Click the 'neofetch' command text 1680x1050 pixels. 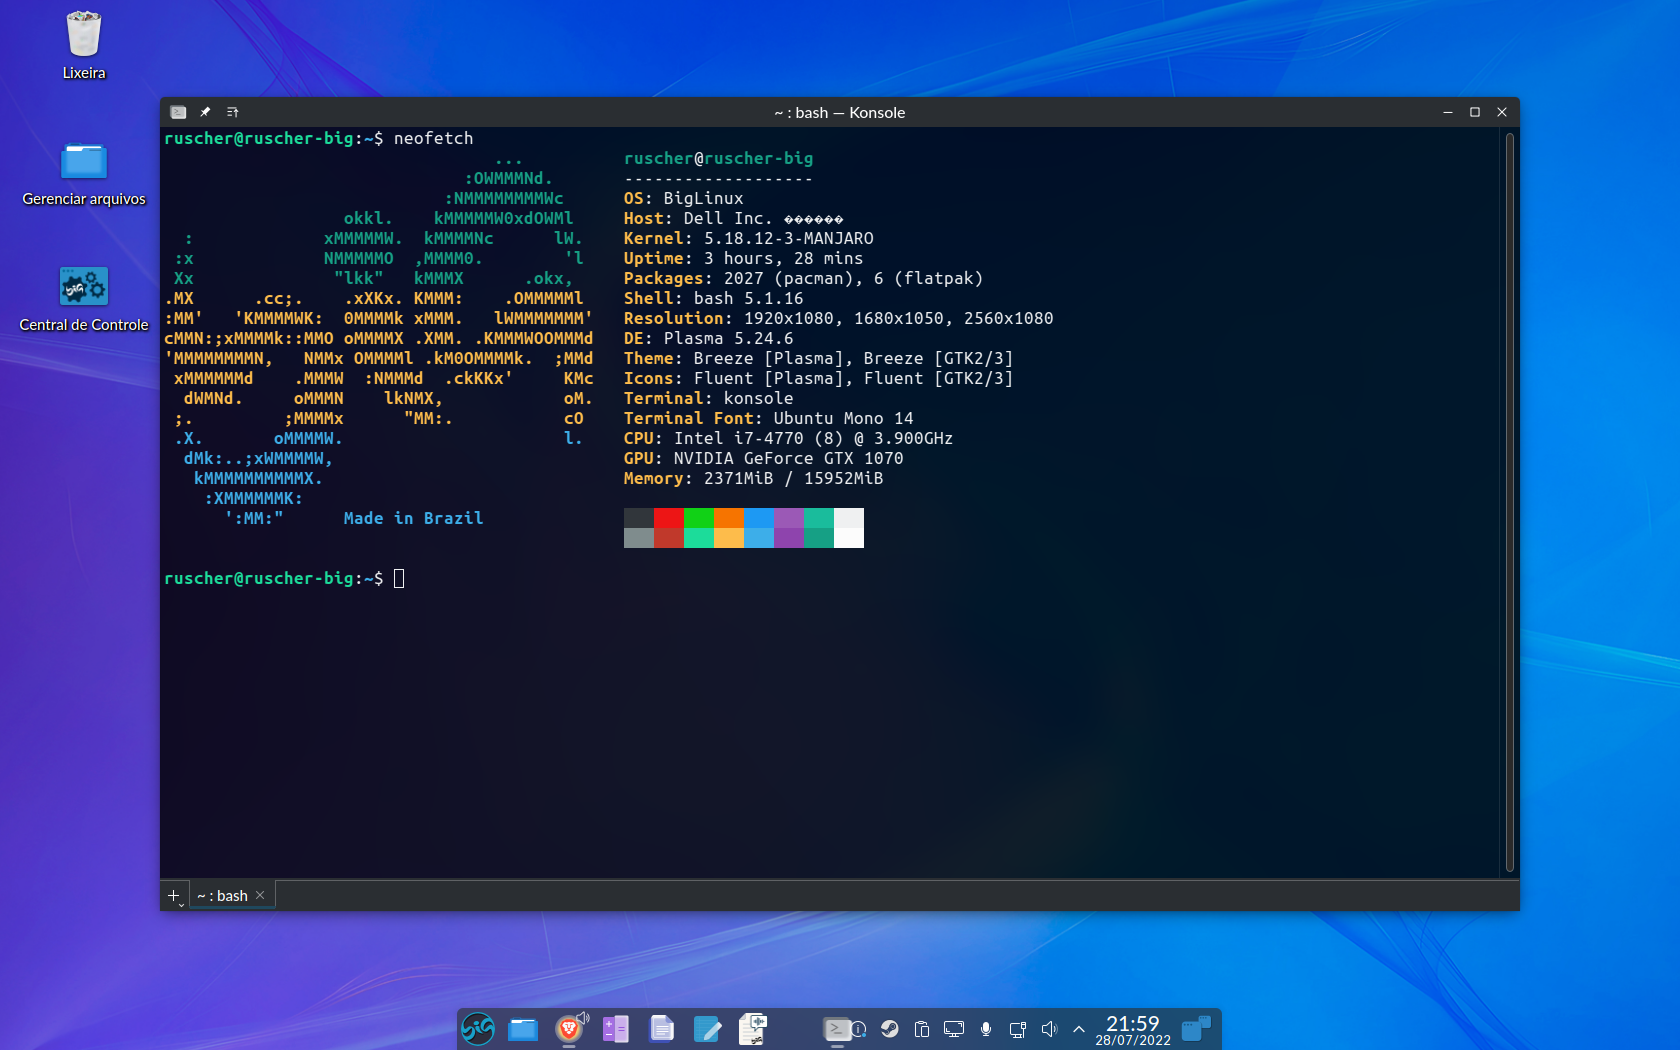coord(434,138)
